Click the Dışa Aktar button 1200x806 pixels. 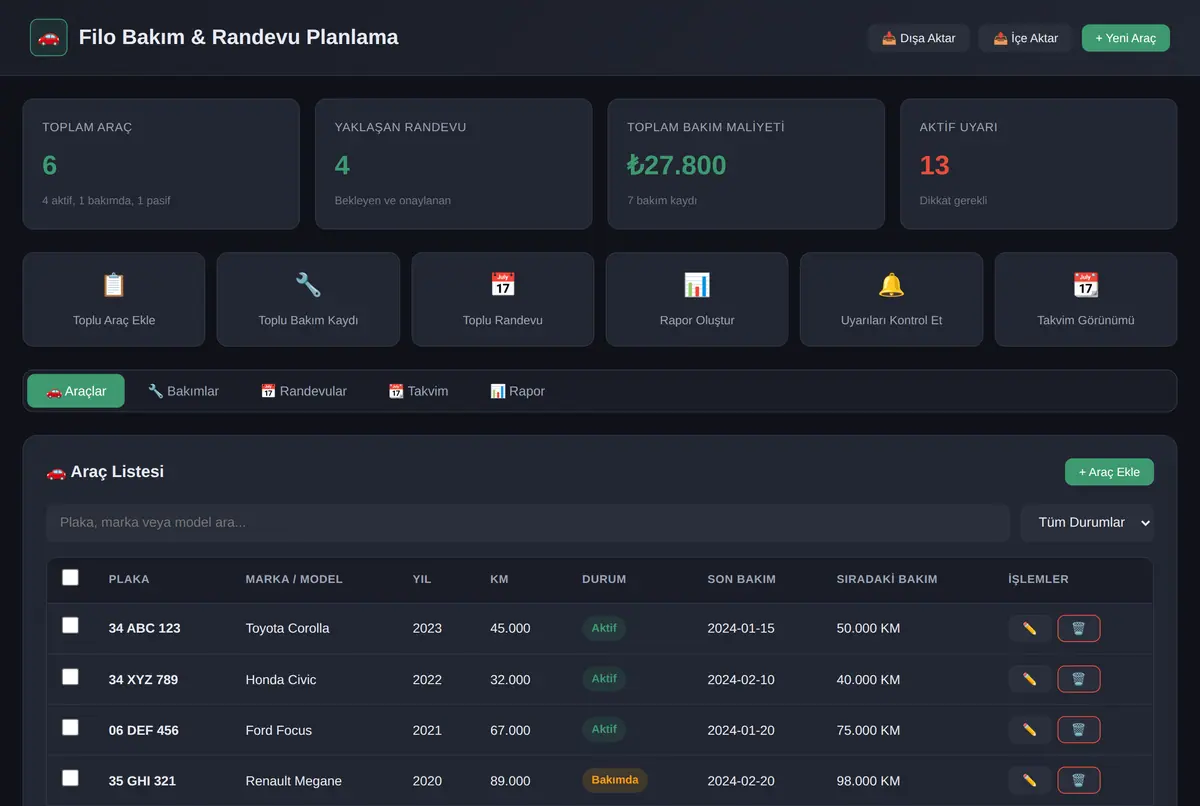[x=919, y=38]
